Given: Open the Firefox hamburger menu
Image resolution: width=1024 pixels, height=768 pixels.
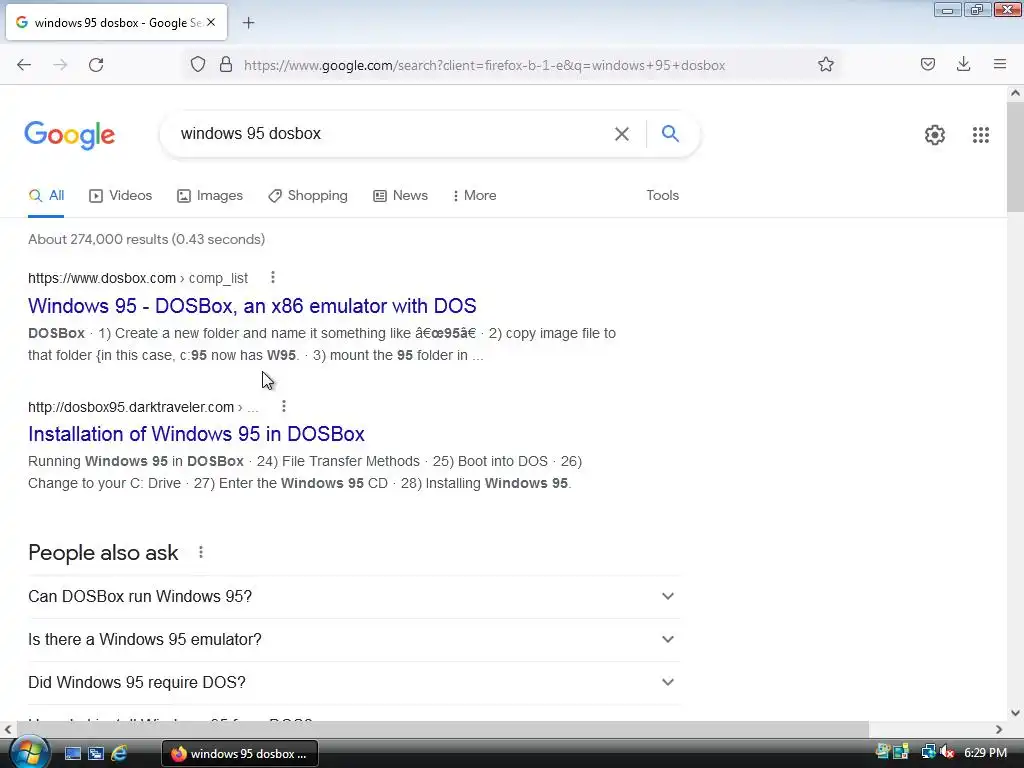Looking at the screenshot, I should pos(1000,64).
